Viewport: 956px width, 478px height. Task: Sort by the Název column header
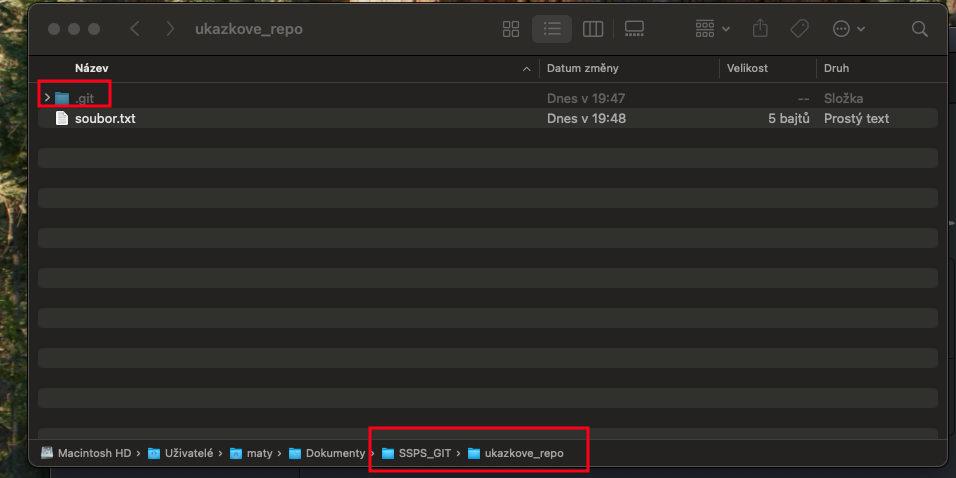tap(91, 68)
